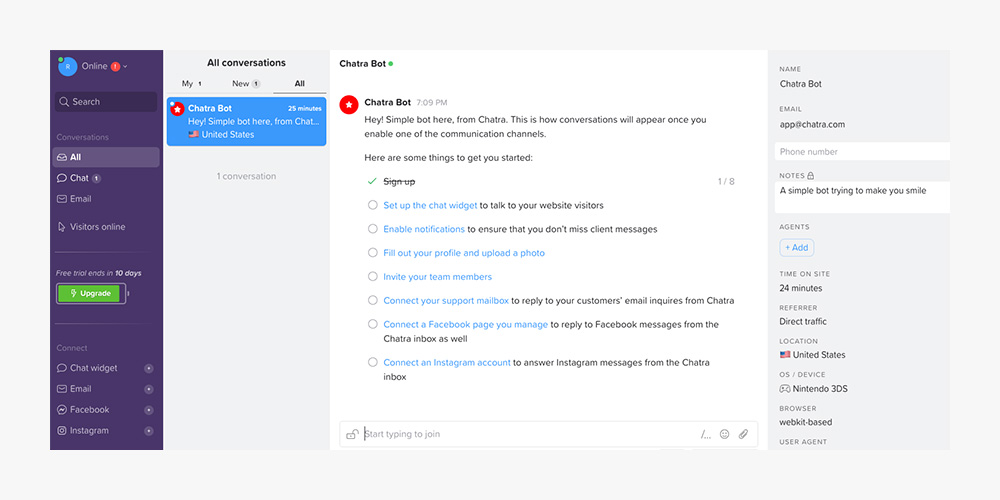Click the + Add agents button
Screen dimensions: 1000x500
pyautogui.click(x=797, y=247)
